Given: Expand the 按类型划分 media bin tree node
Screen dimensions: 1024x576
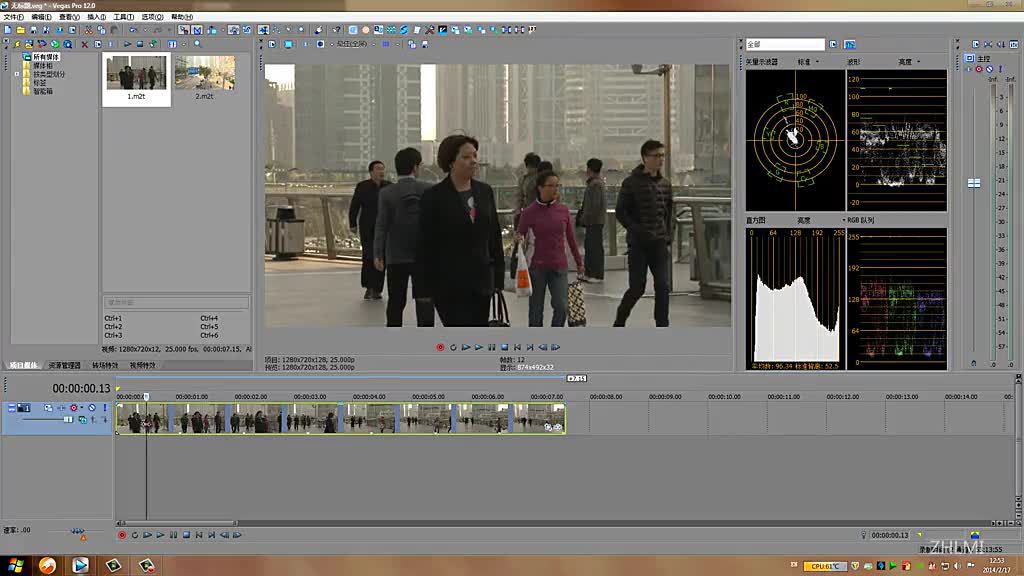Looking at the screenshot, I should click(x=17, y=74).
